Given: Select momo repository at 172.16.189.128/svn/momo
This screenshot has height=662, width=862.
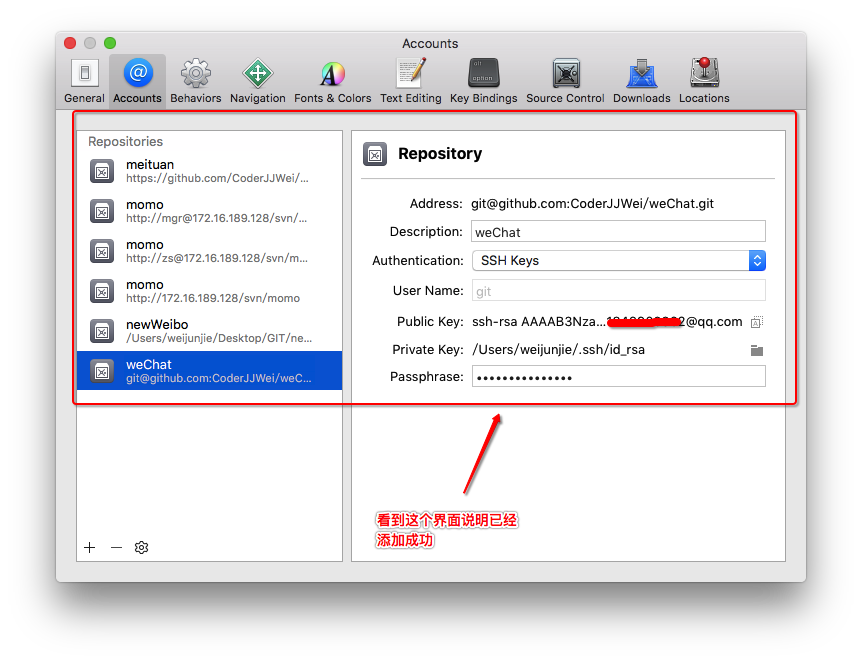Looking at the screenshot, I should pos(209,291).
